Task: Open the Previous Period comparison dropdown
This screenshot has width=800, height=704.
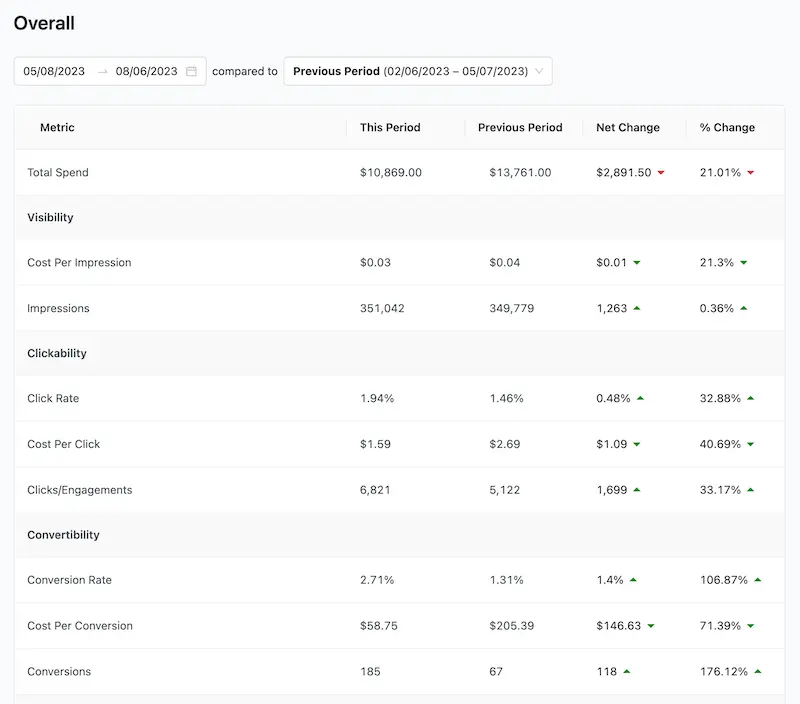Action: [x=417, y=71]
